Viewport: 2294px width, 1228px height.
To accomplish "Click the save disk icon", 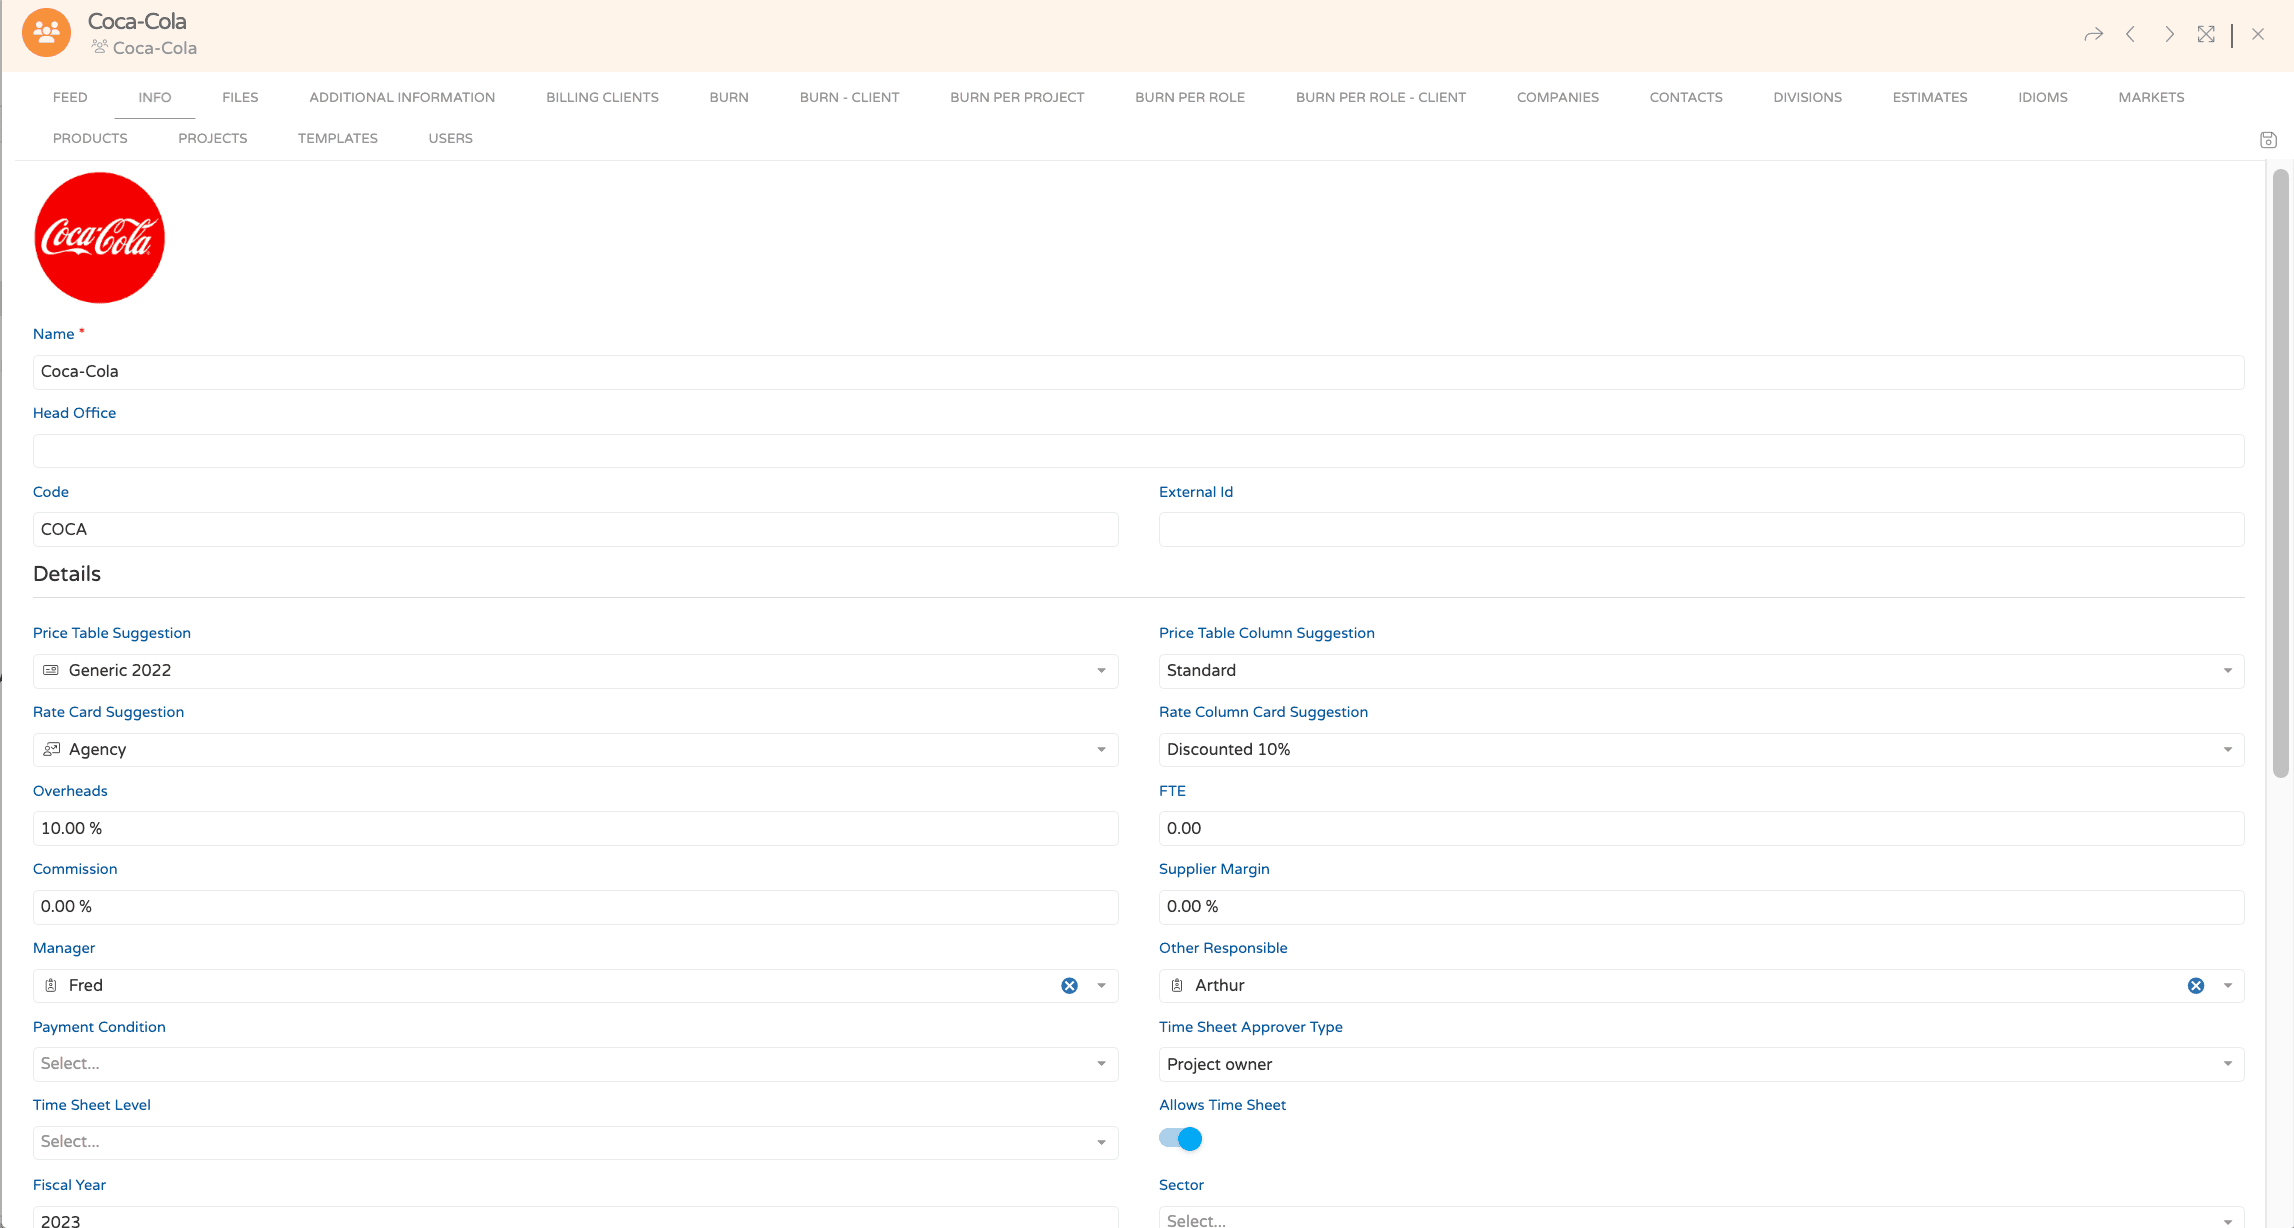I will pos(2268,140).
